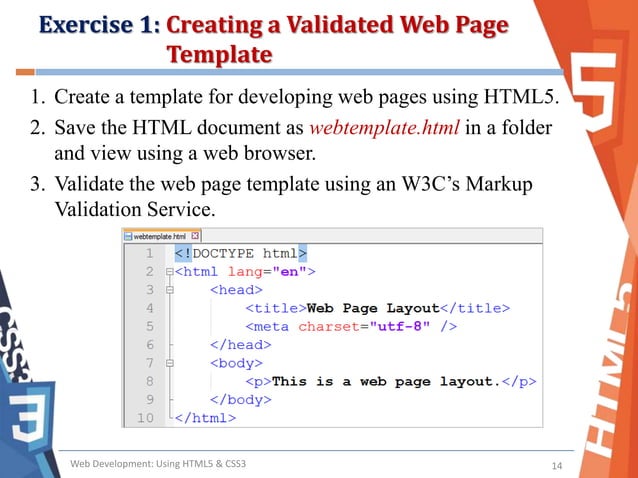The image size is (638, 478).
Task: Click line number 1 in the gutter
Action: coord(149,253)
